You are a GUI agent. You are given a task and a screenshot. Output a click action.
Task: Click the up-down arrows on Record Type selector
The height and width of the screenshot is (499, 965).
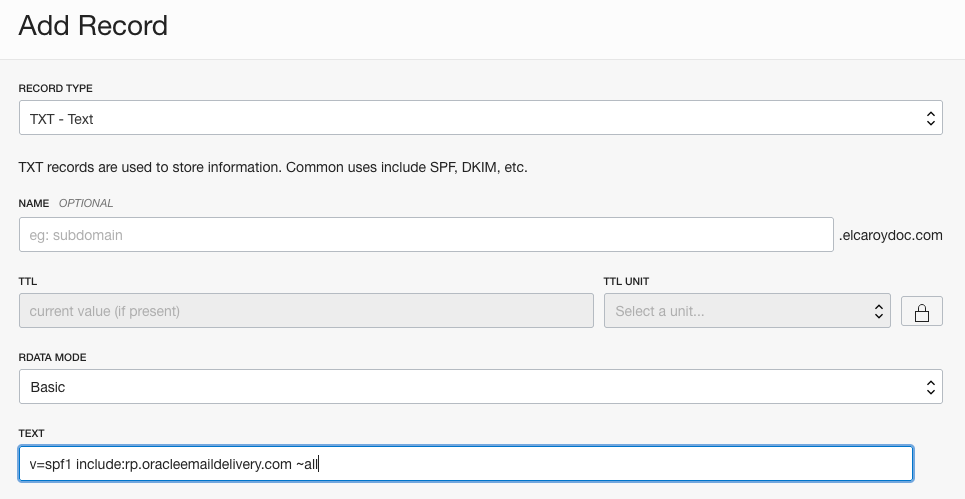click(x=931, y=119)
